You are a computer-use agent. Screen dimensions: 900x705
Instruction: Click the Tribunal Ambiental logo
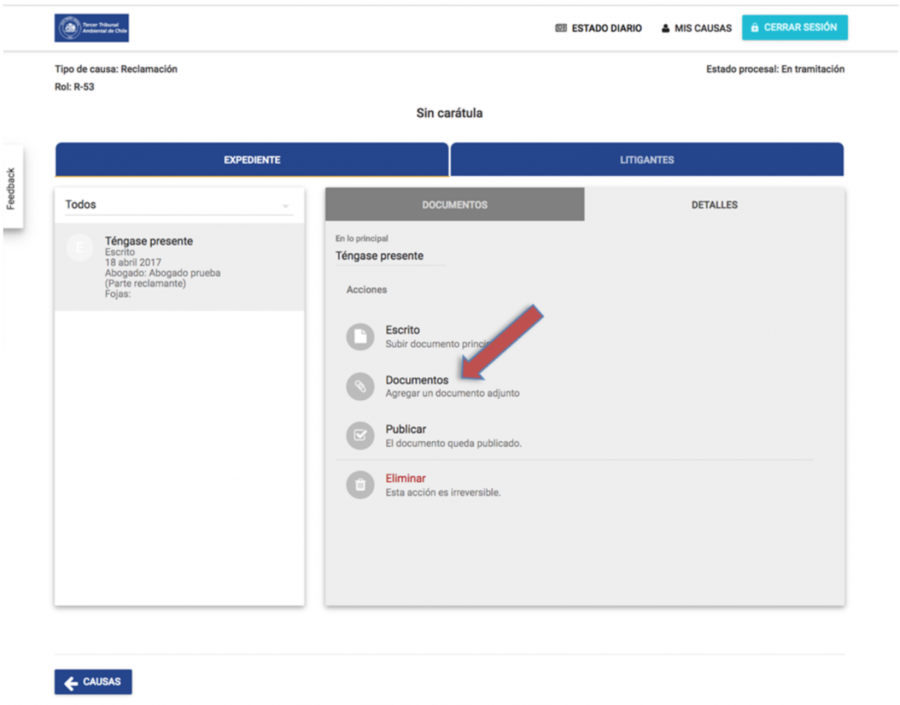tap(92, 28)
